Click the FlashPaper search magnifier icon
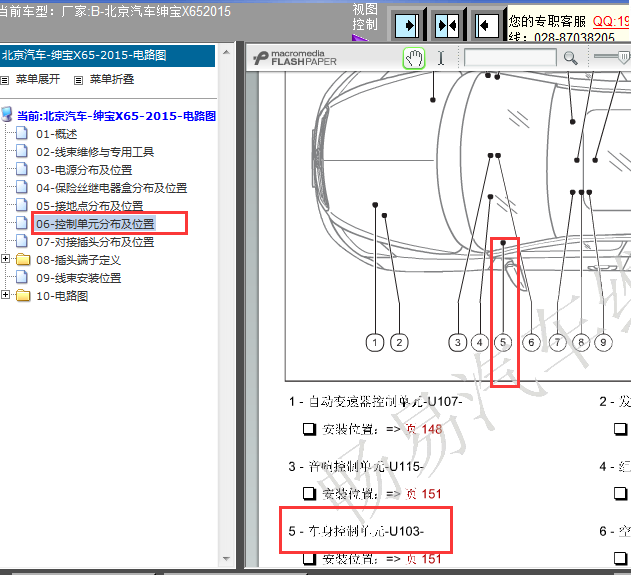This screenshot has width=631, height=575. pyautogui.click(x=570, y=58)
